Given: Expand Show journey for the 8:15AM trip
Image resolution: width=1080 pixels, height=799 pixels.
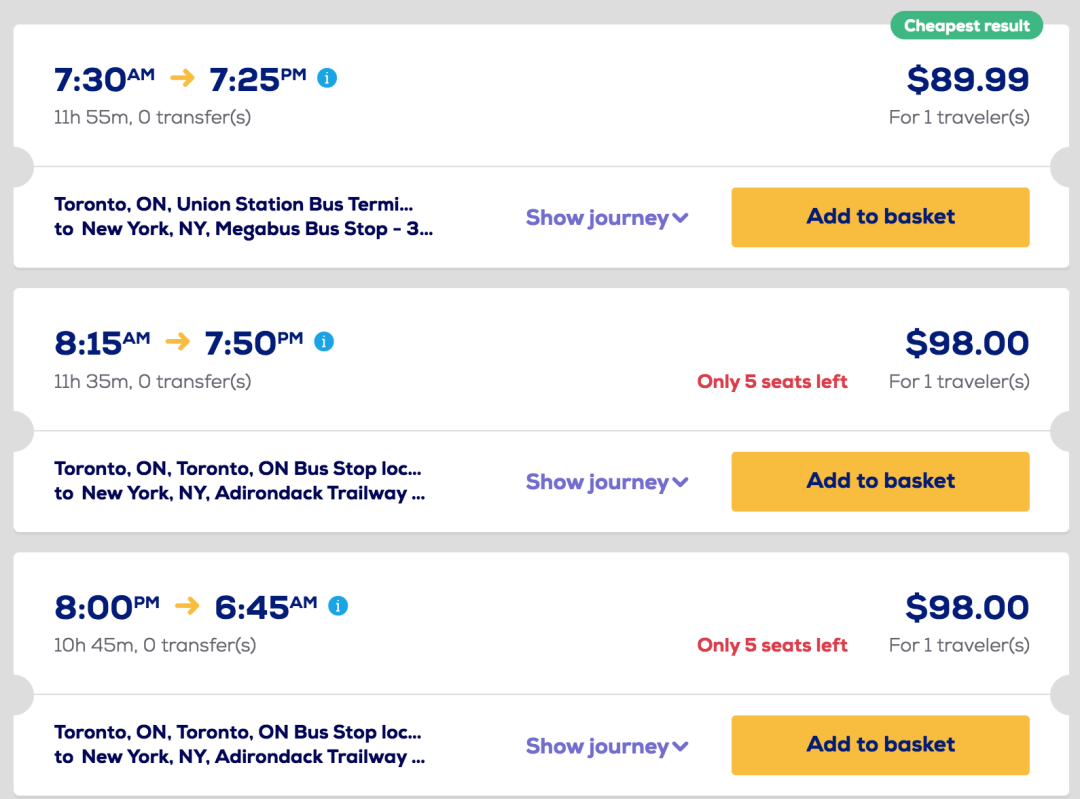Looking at the screenshot, I should [x=607, y=481].
